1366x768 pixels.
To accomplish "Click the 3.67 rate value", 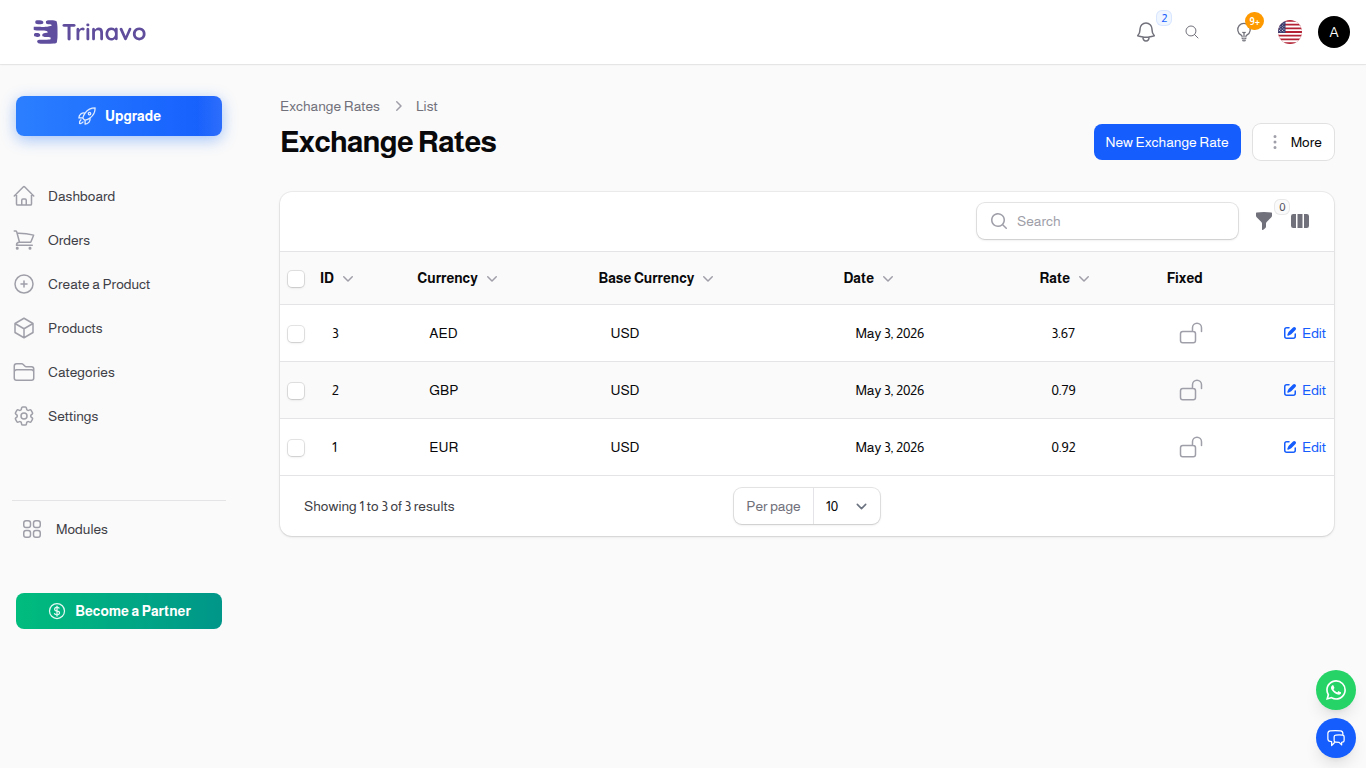I will point(1063,333).
